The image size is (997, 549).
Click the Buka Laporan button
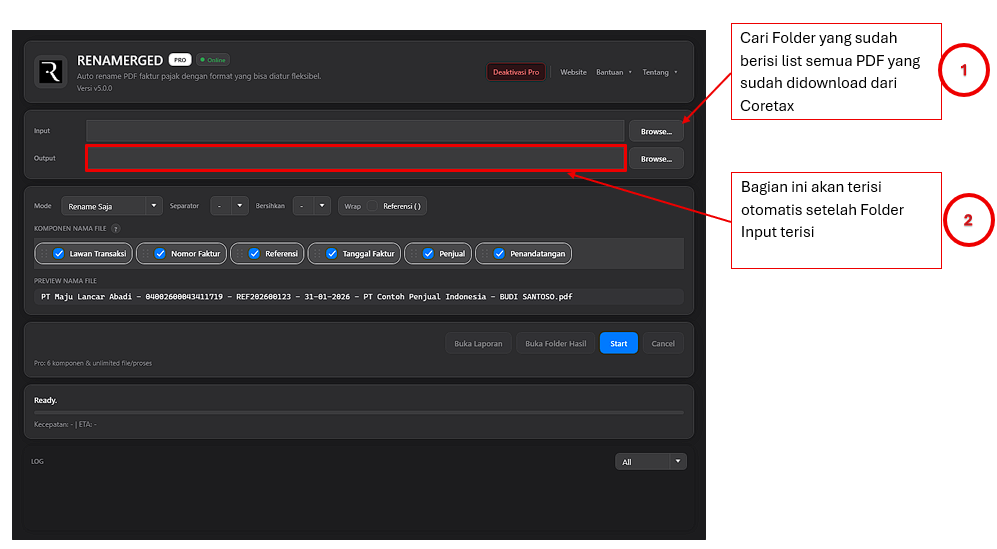click(478, 344)
